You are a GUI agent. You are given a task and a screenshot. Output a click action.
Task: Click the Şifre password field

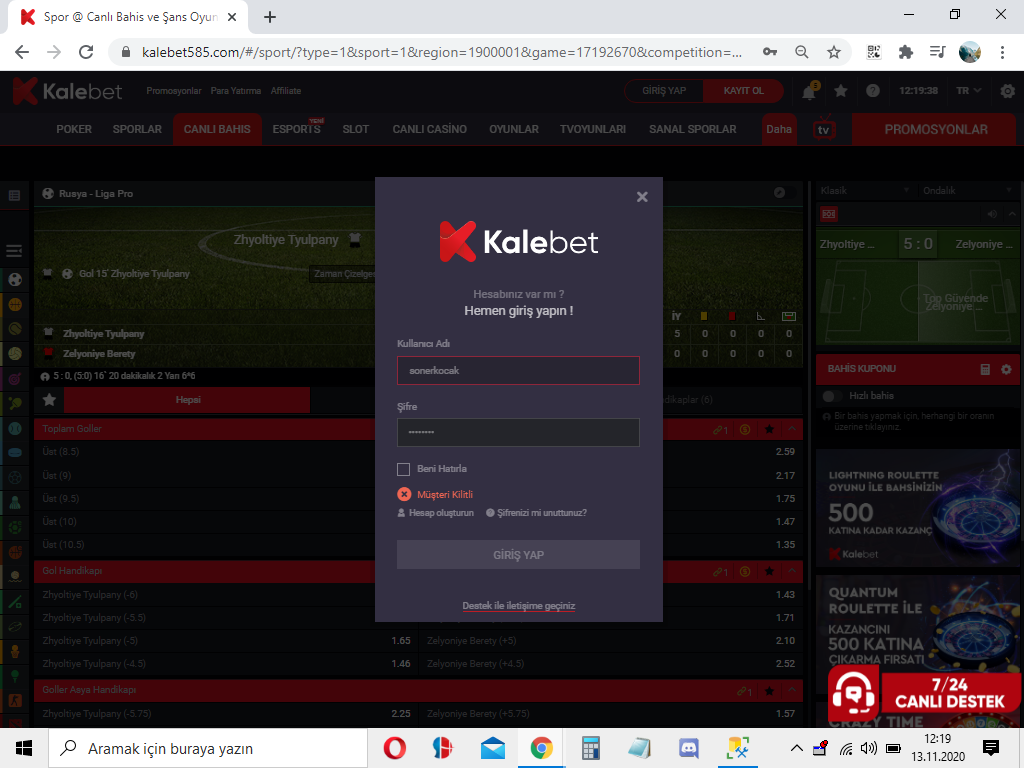coord(518,432)
